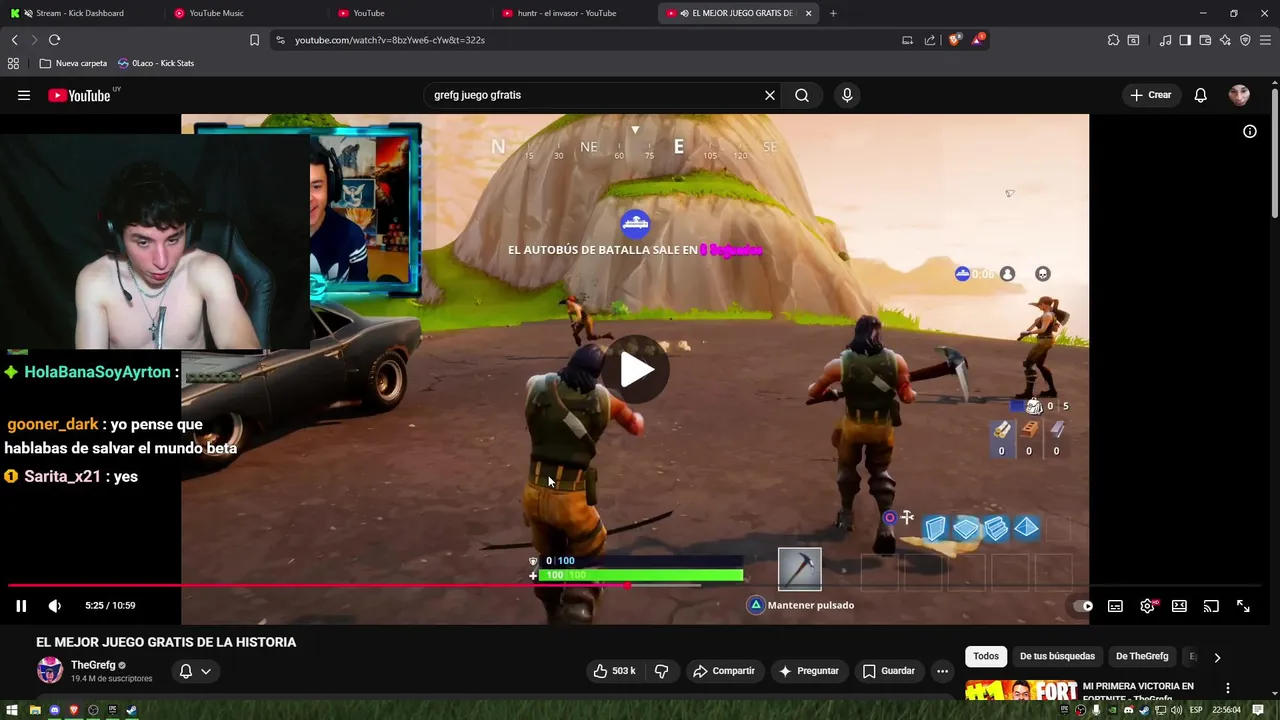Open the media control music note icon

tap(1165, 40)
